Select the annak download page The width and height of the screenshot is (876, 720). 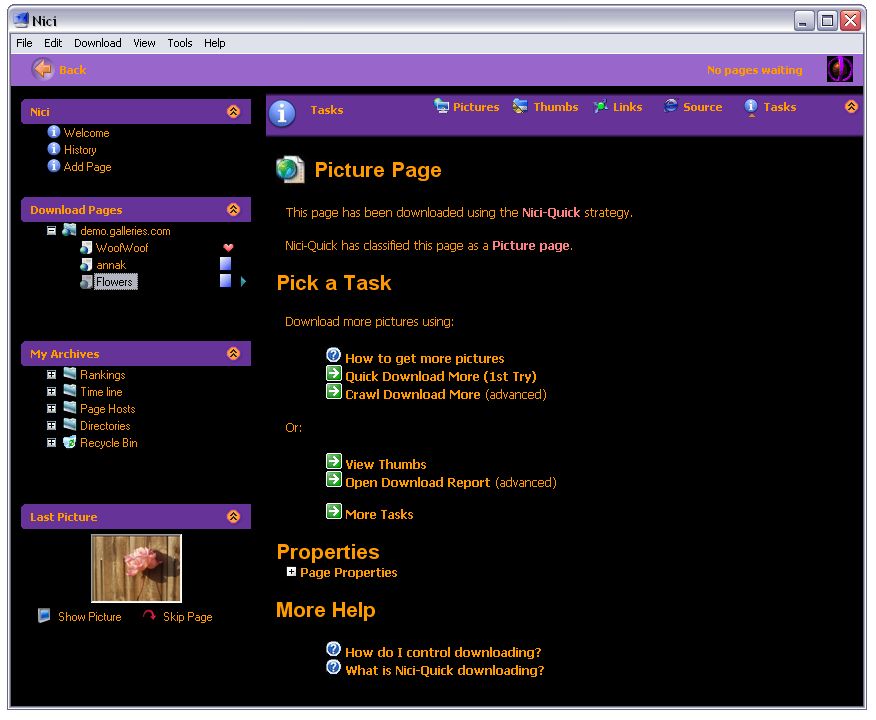[111, 265]
